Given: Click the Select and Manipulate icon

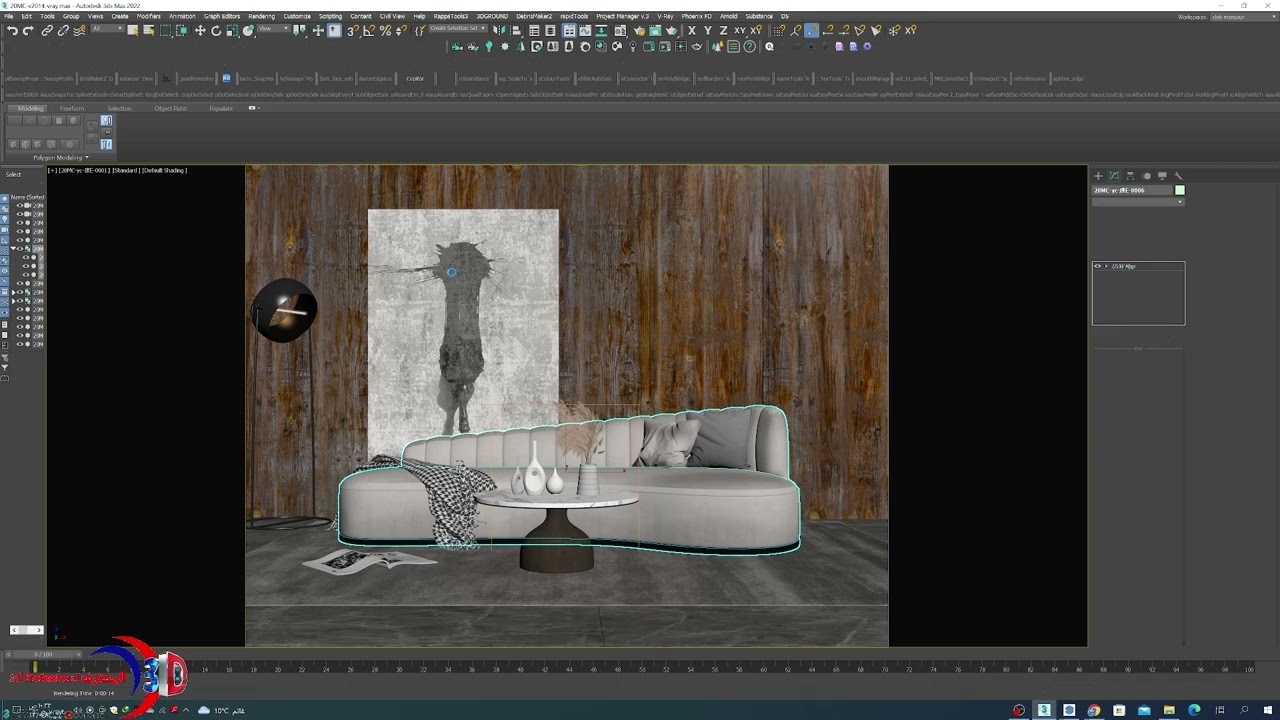Looking at the screenshot, I should 318,30.
